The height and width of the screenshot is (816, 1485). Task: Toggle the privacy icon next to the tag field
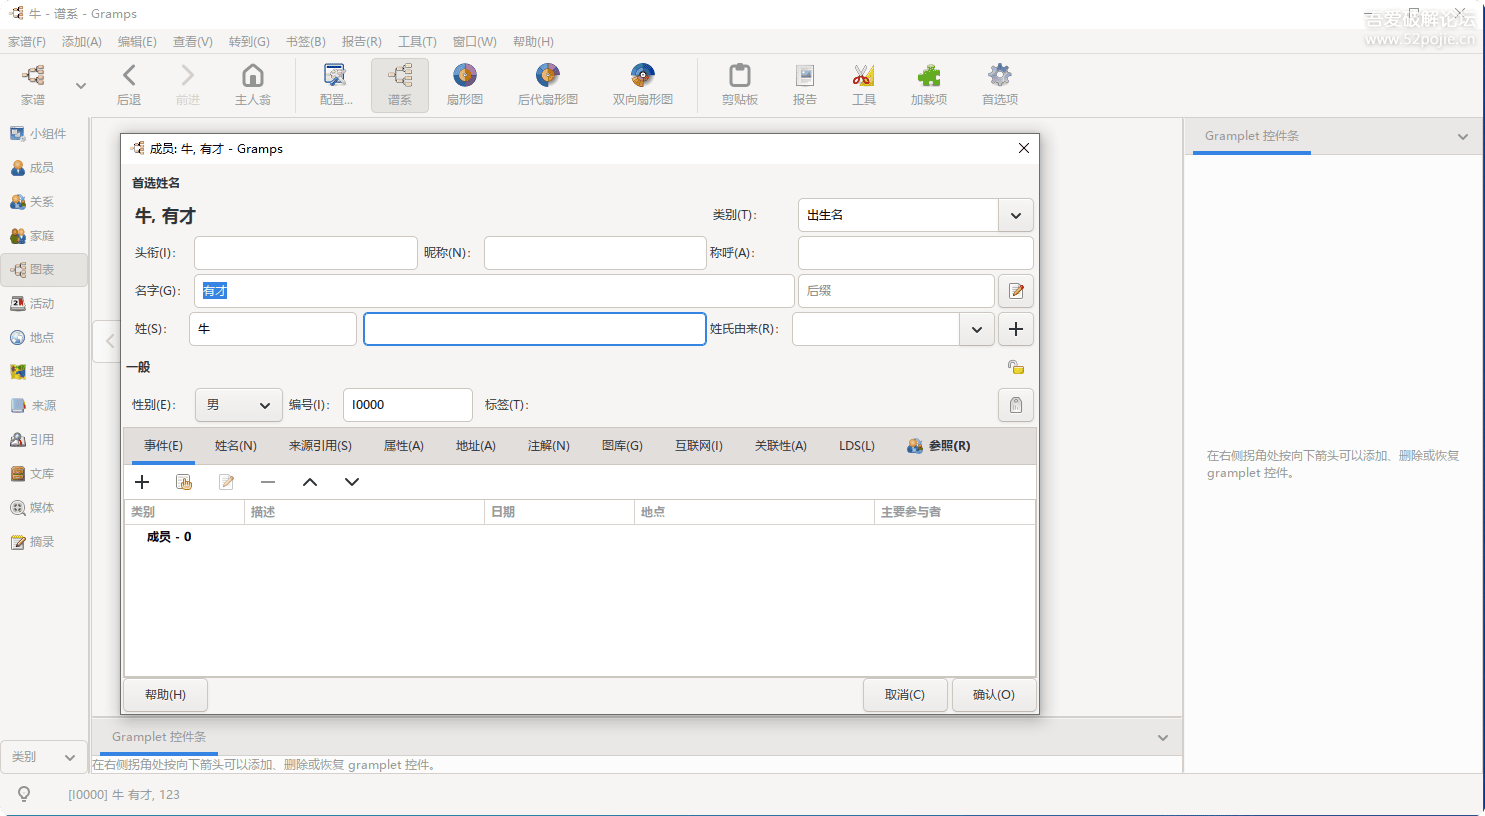pyautogui.click(x=1015, y=405)
